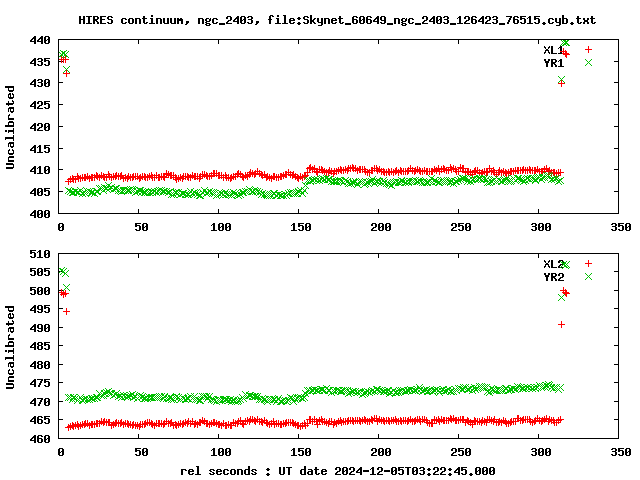Click the 400 y-axis tick label
Viewport: 640px width, 480px height.
click(x=40, y=214)
